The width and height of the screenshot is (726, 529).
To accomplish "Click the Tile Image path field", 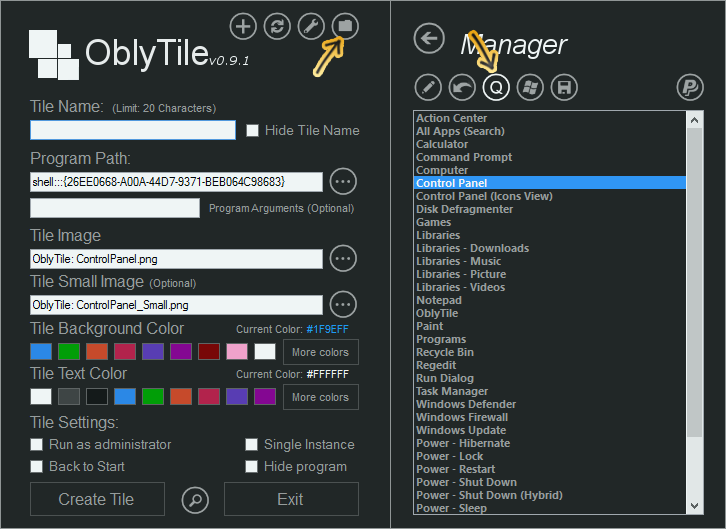I will [x=176, y=259].
